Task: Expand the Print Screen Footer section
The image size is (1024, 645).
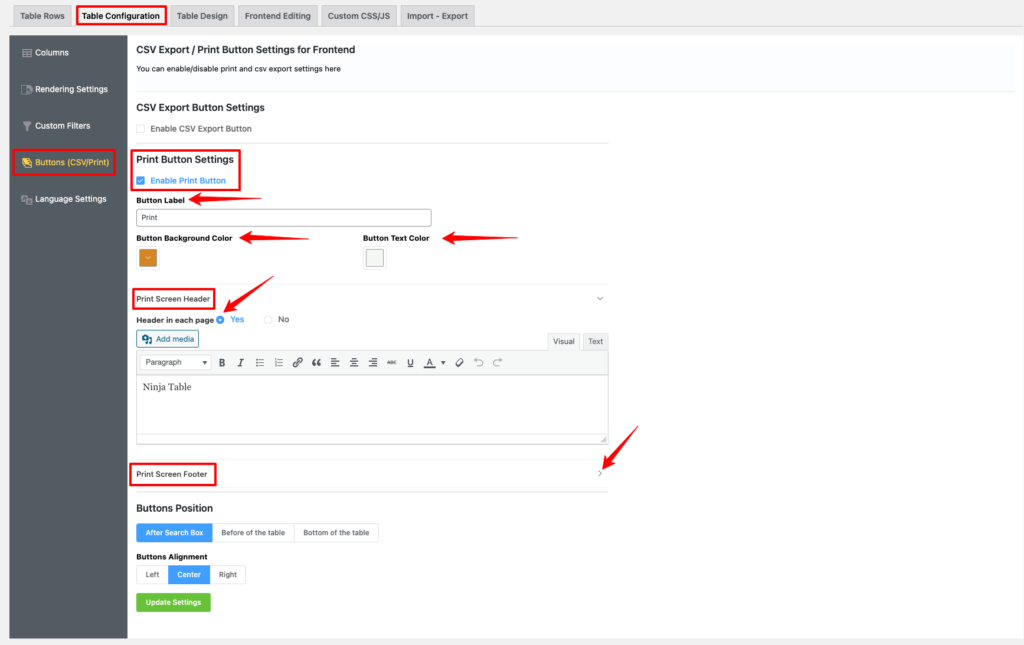Action: (x=600, y=473)
